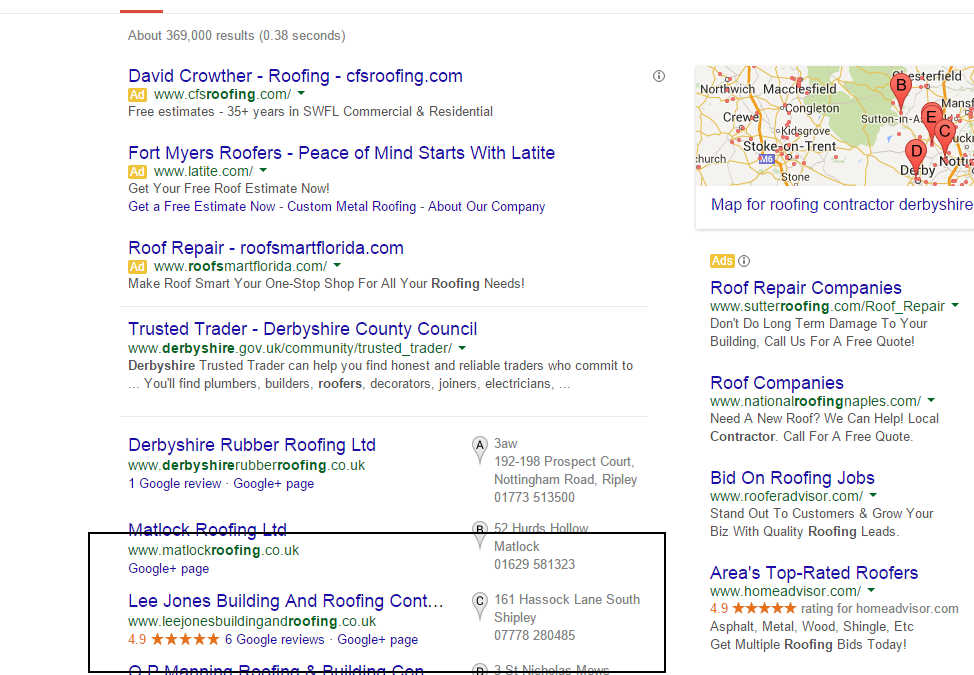The image size is (974, 675).
Task: Click www.matlockroofing.co.uk URL text
Action: (214, 550)
